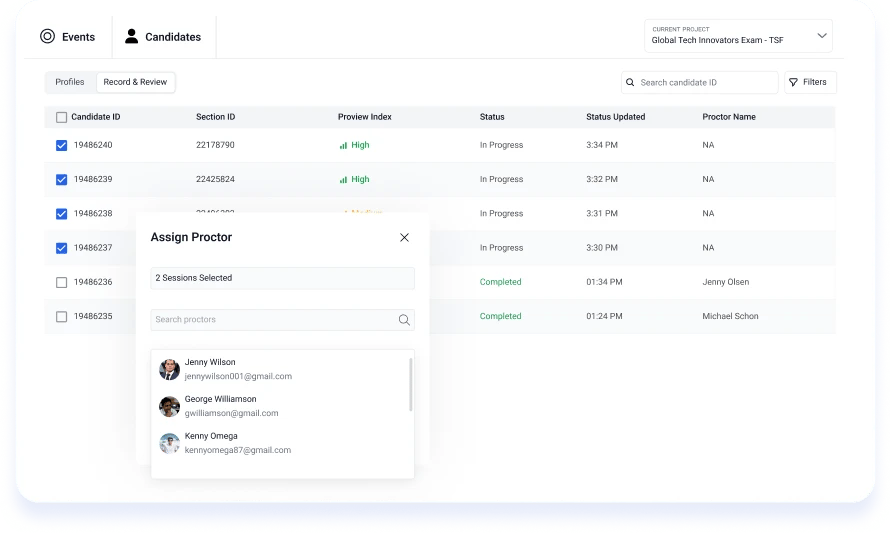Click the project dropdown chevron arrow
Screen dimensions: 890x533
(821, 35)
